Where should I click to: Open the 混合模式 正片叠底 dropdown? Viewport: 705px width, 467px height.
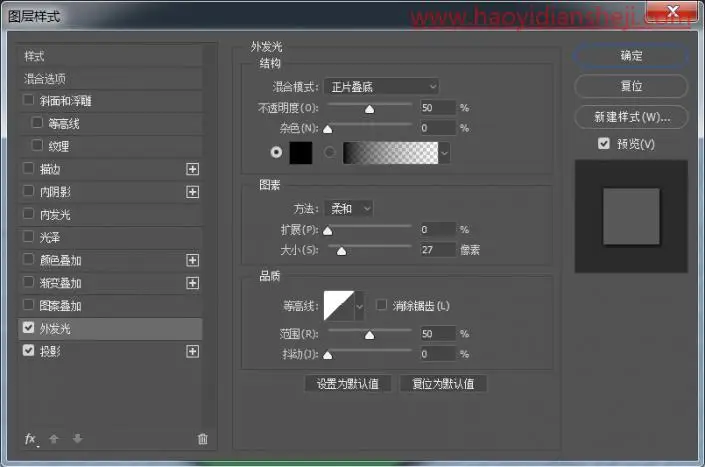[x=381, y=86]
